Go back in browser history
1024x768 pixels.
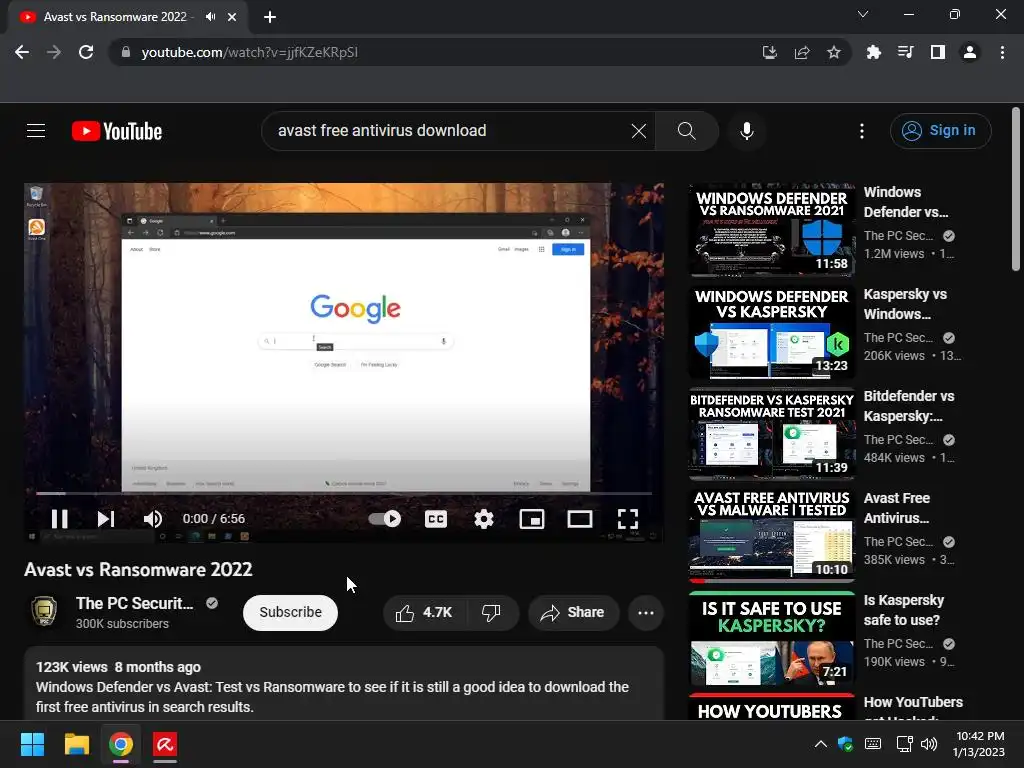[x=22, y=52]
